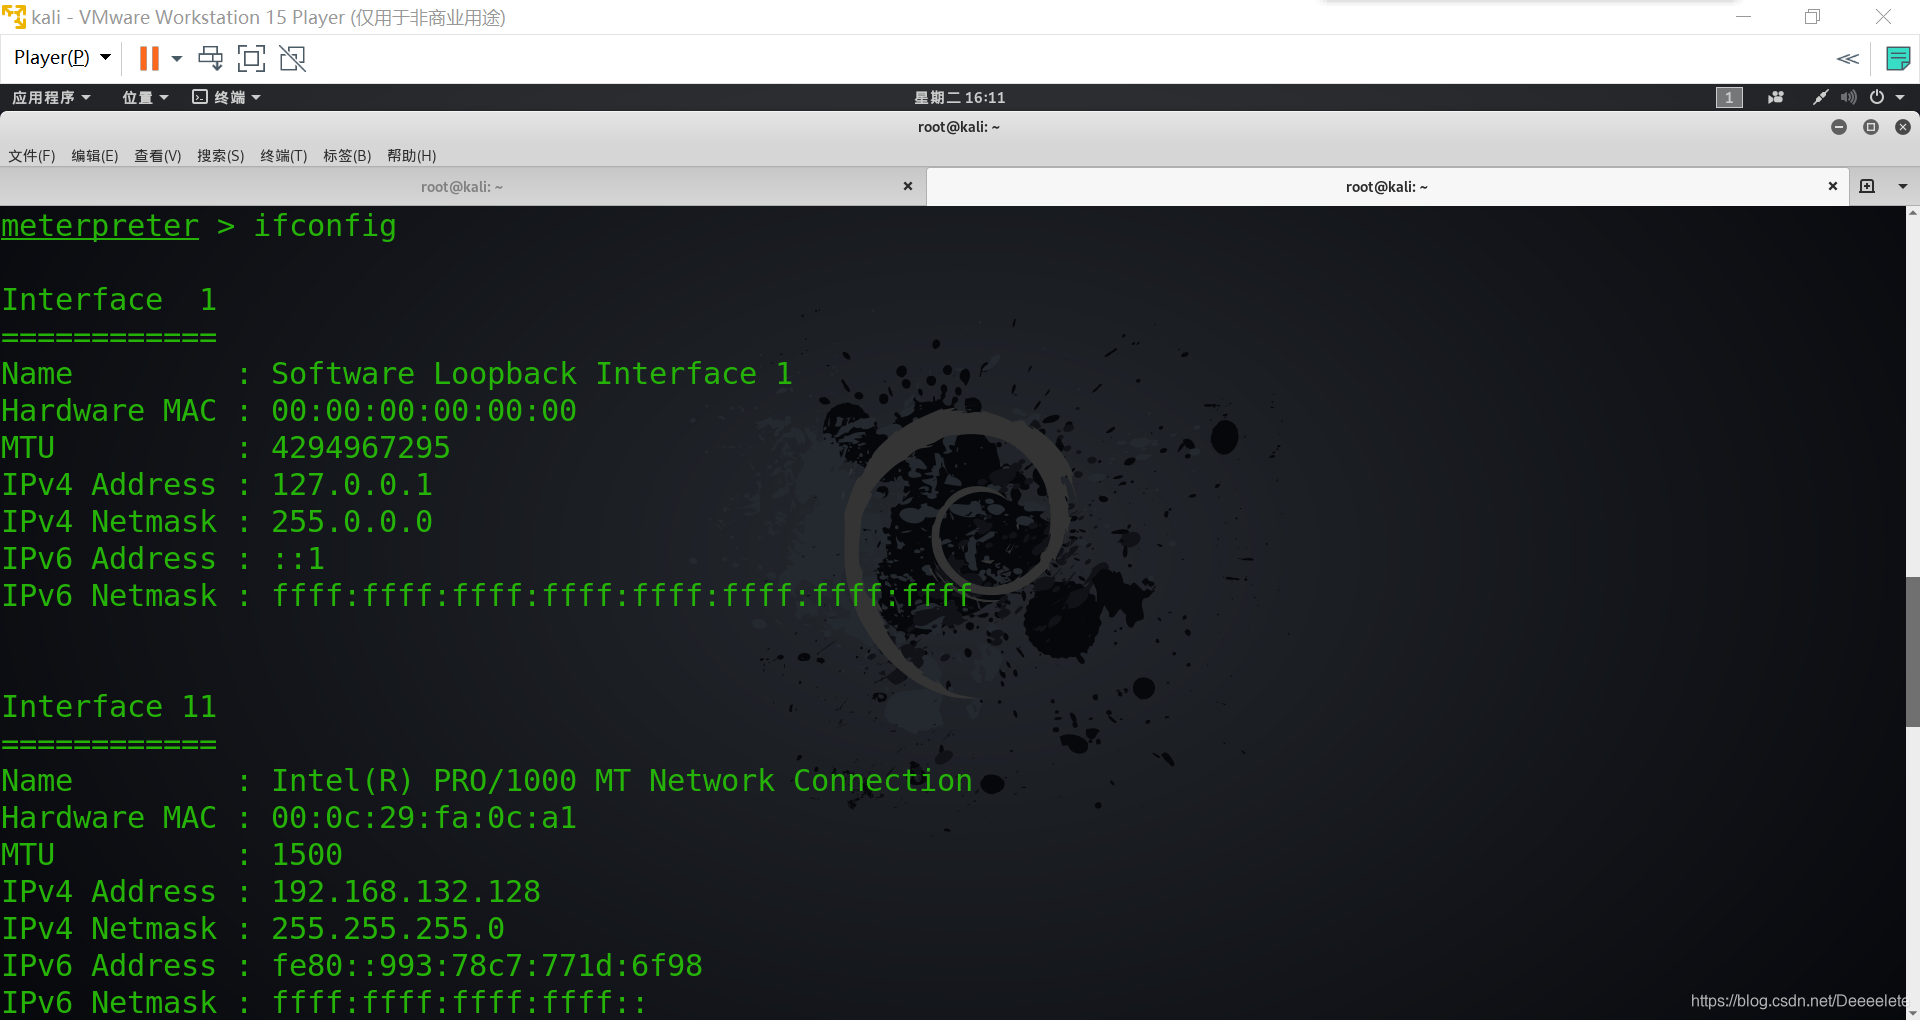Click the ifconfig command text
1920x1020 pixels.
pyautogui.click(x=325, y=226)
